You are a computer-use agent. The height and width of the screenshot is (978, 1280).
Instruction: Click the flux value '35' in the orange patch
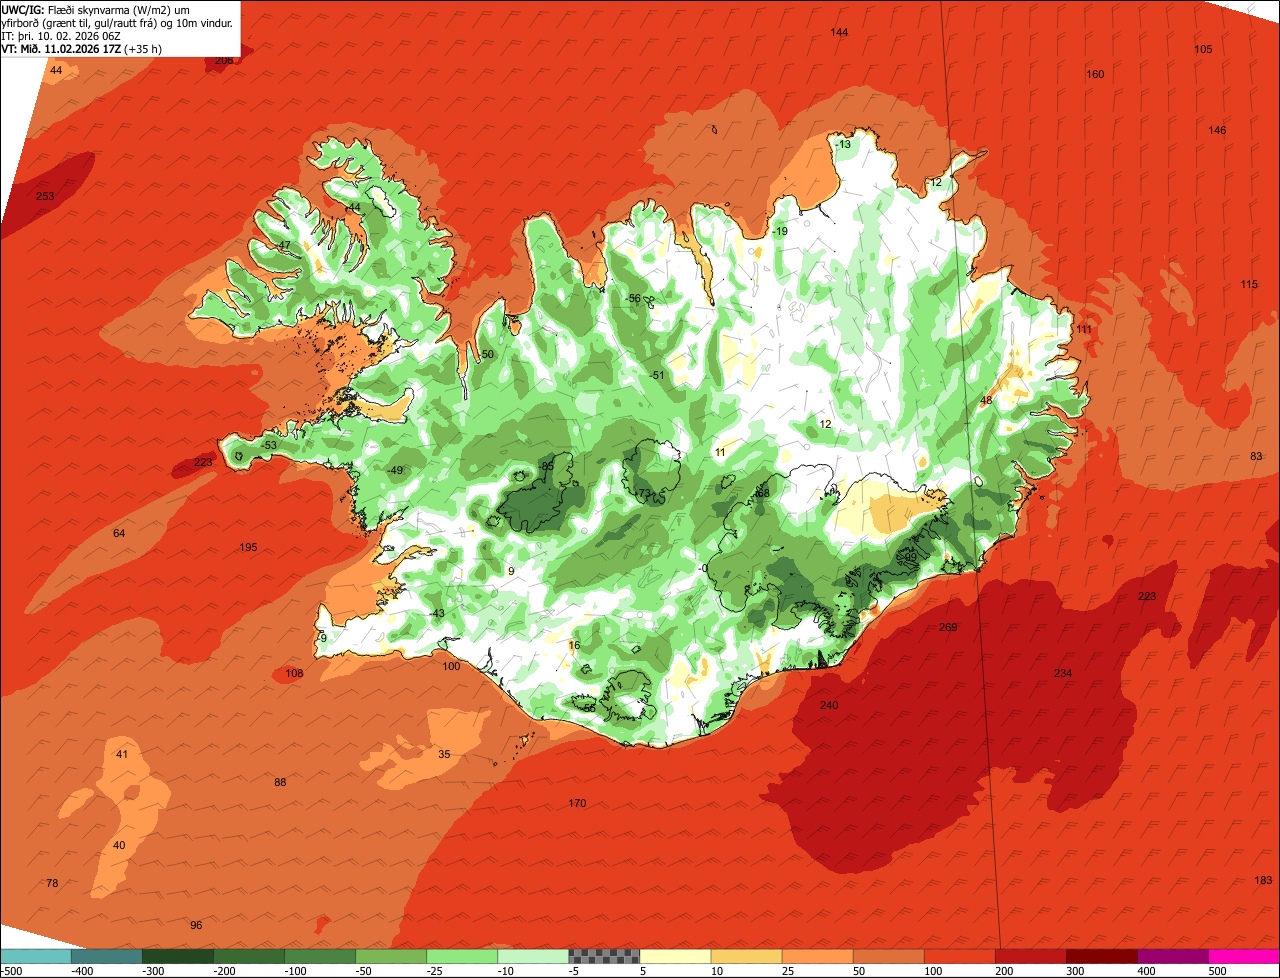(x=444, y=754)
